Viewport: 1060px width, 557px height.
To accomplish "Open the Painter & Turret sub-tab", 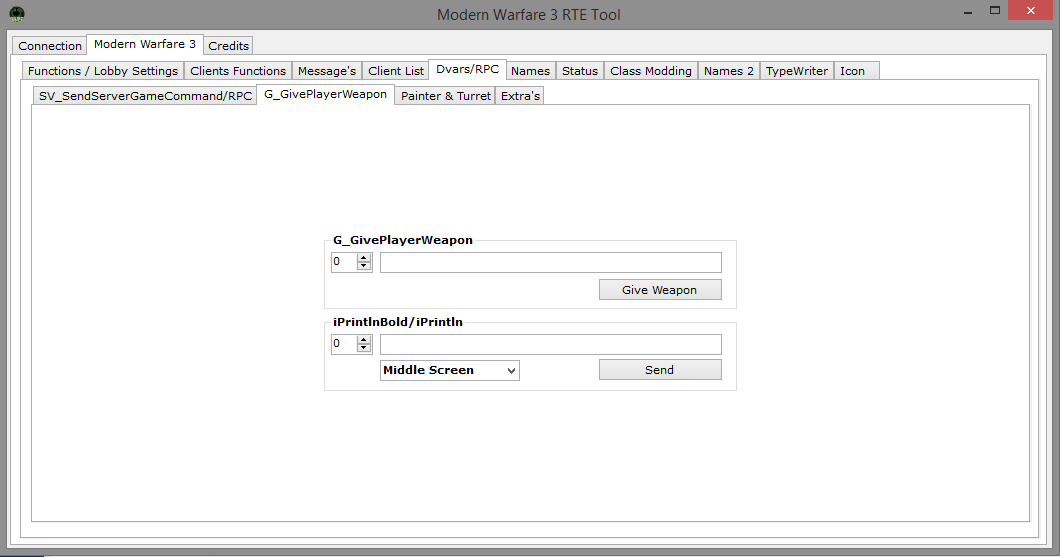I will [445, 96].
